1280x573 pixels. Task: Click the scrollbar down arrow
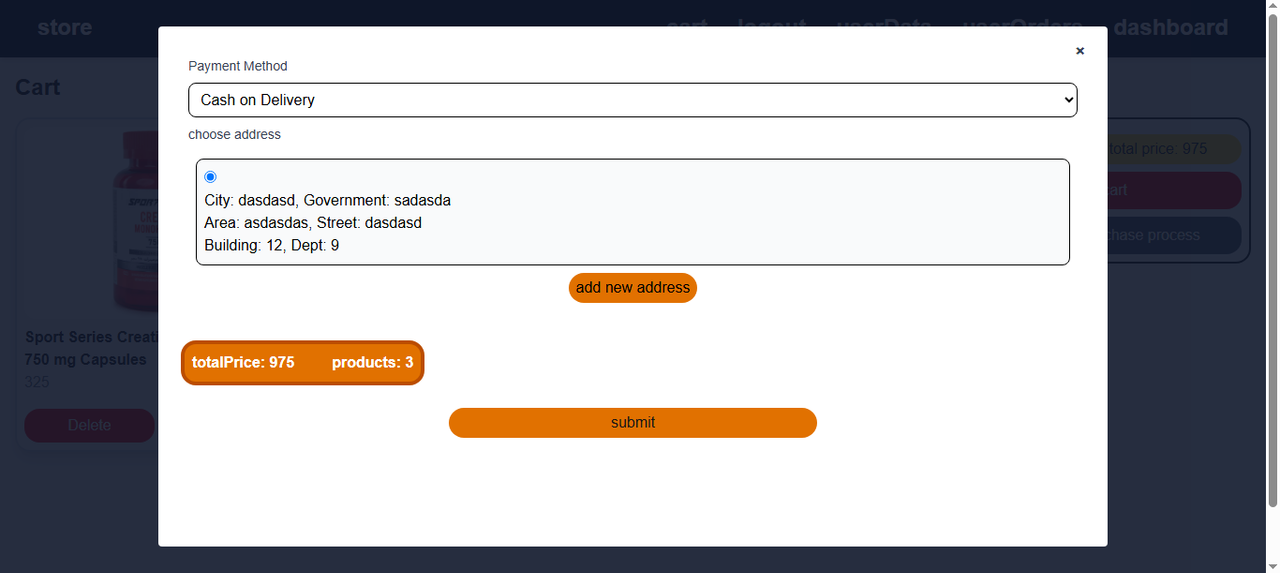[x=1272, y=565]
